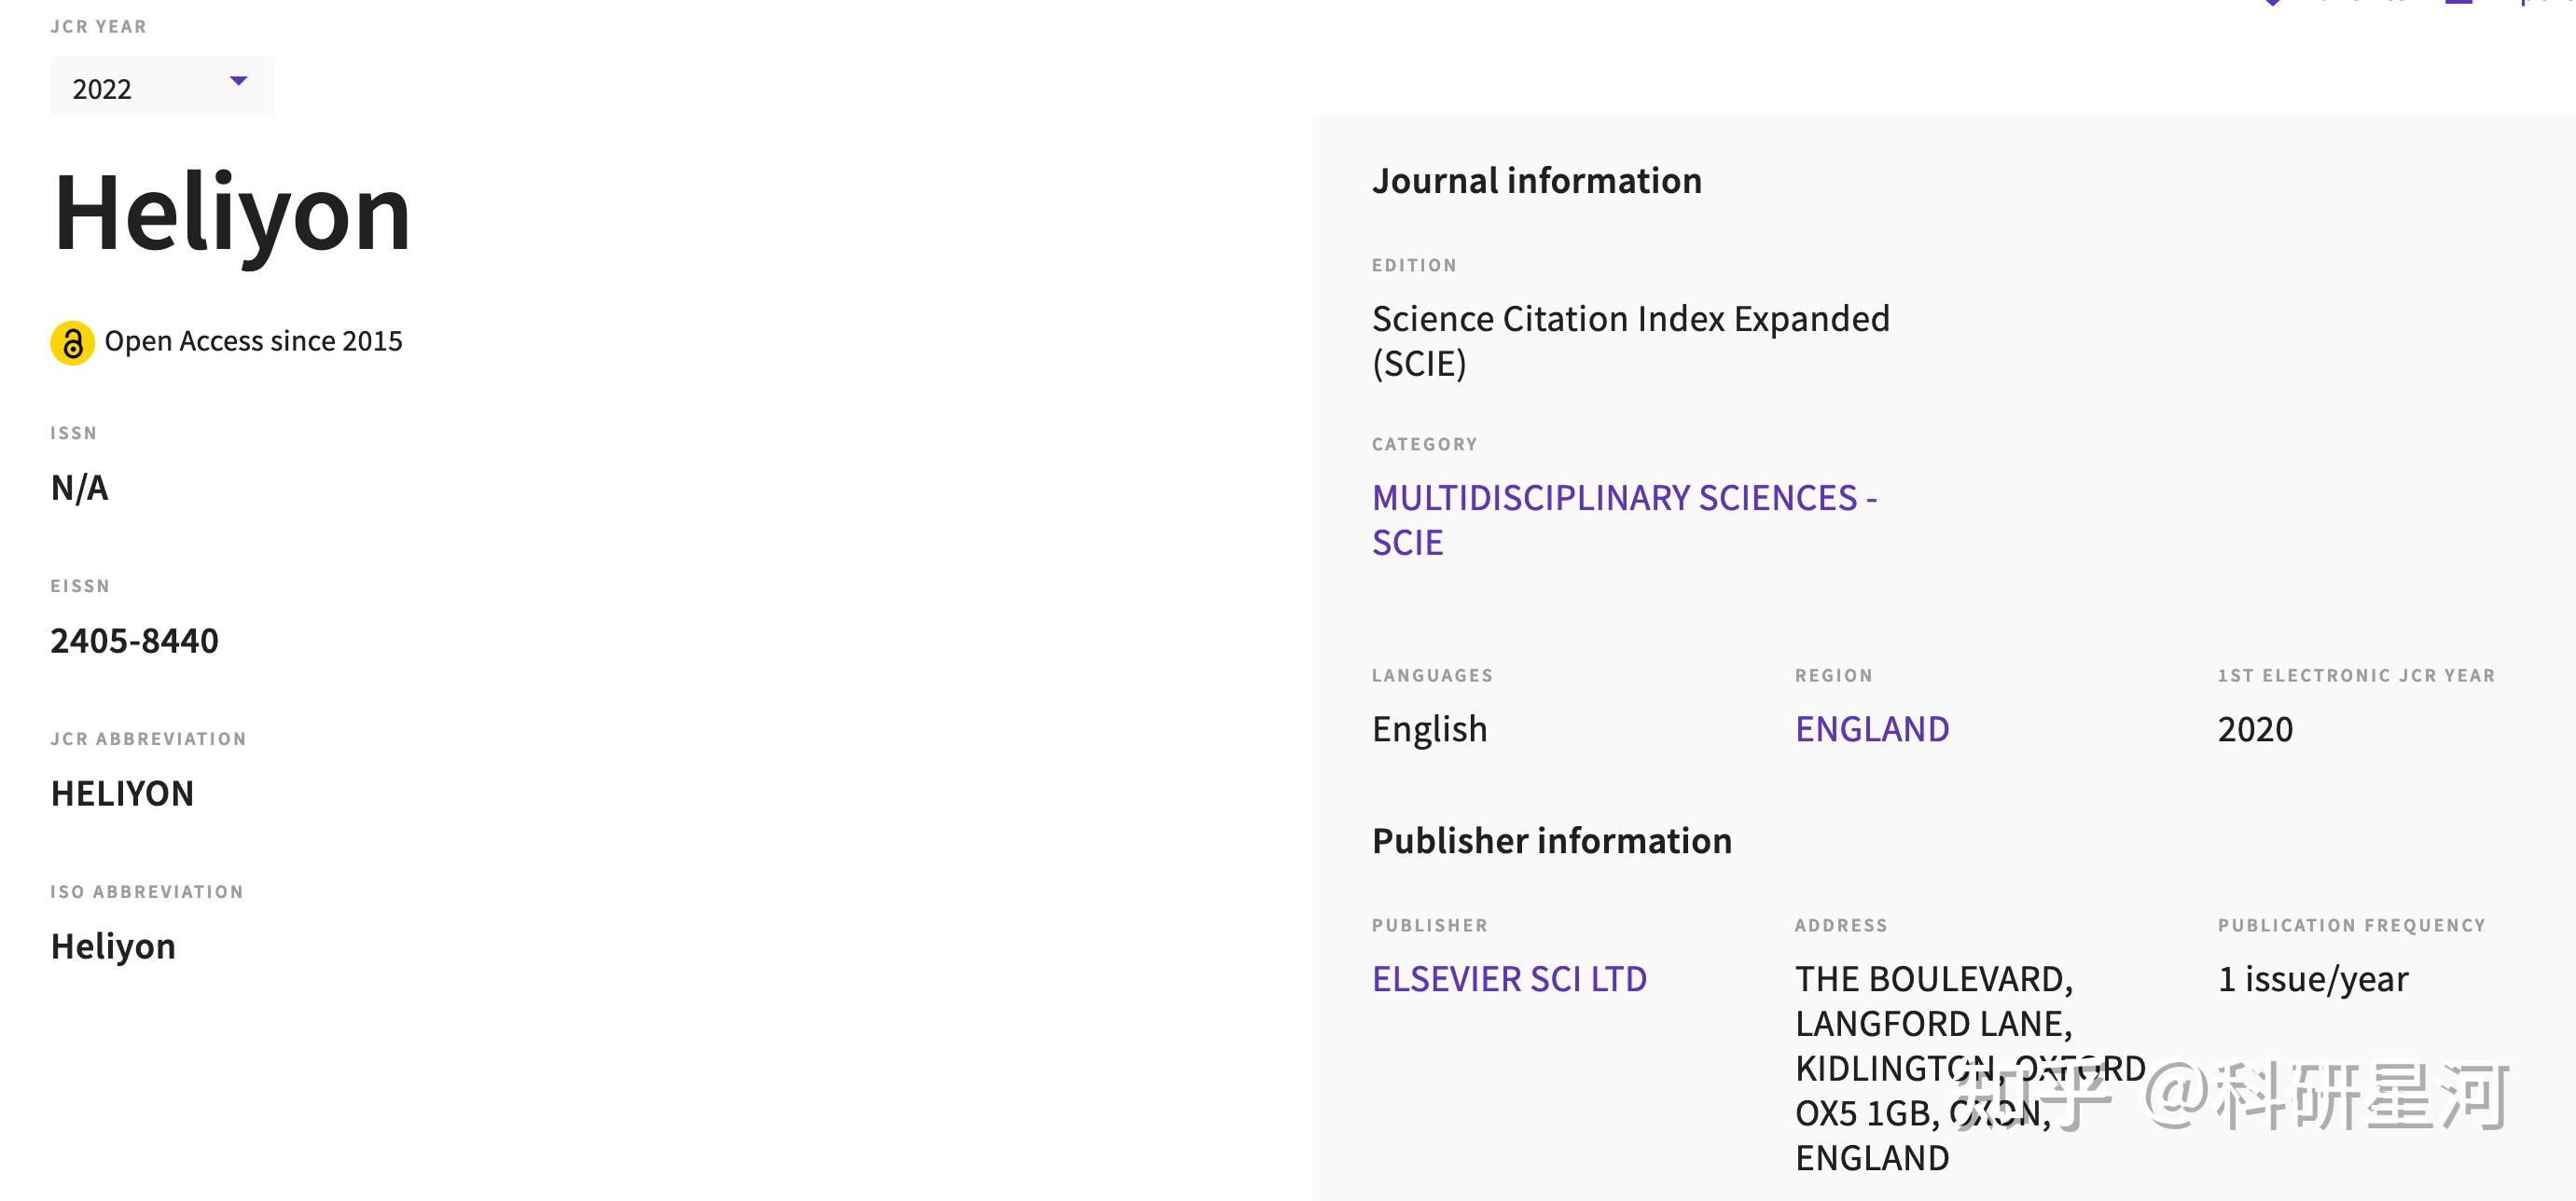Click the English language value

pyautogui.click(x=1429, y=729)
